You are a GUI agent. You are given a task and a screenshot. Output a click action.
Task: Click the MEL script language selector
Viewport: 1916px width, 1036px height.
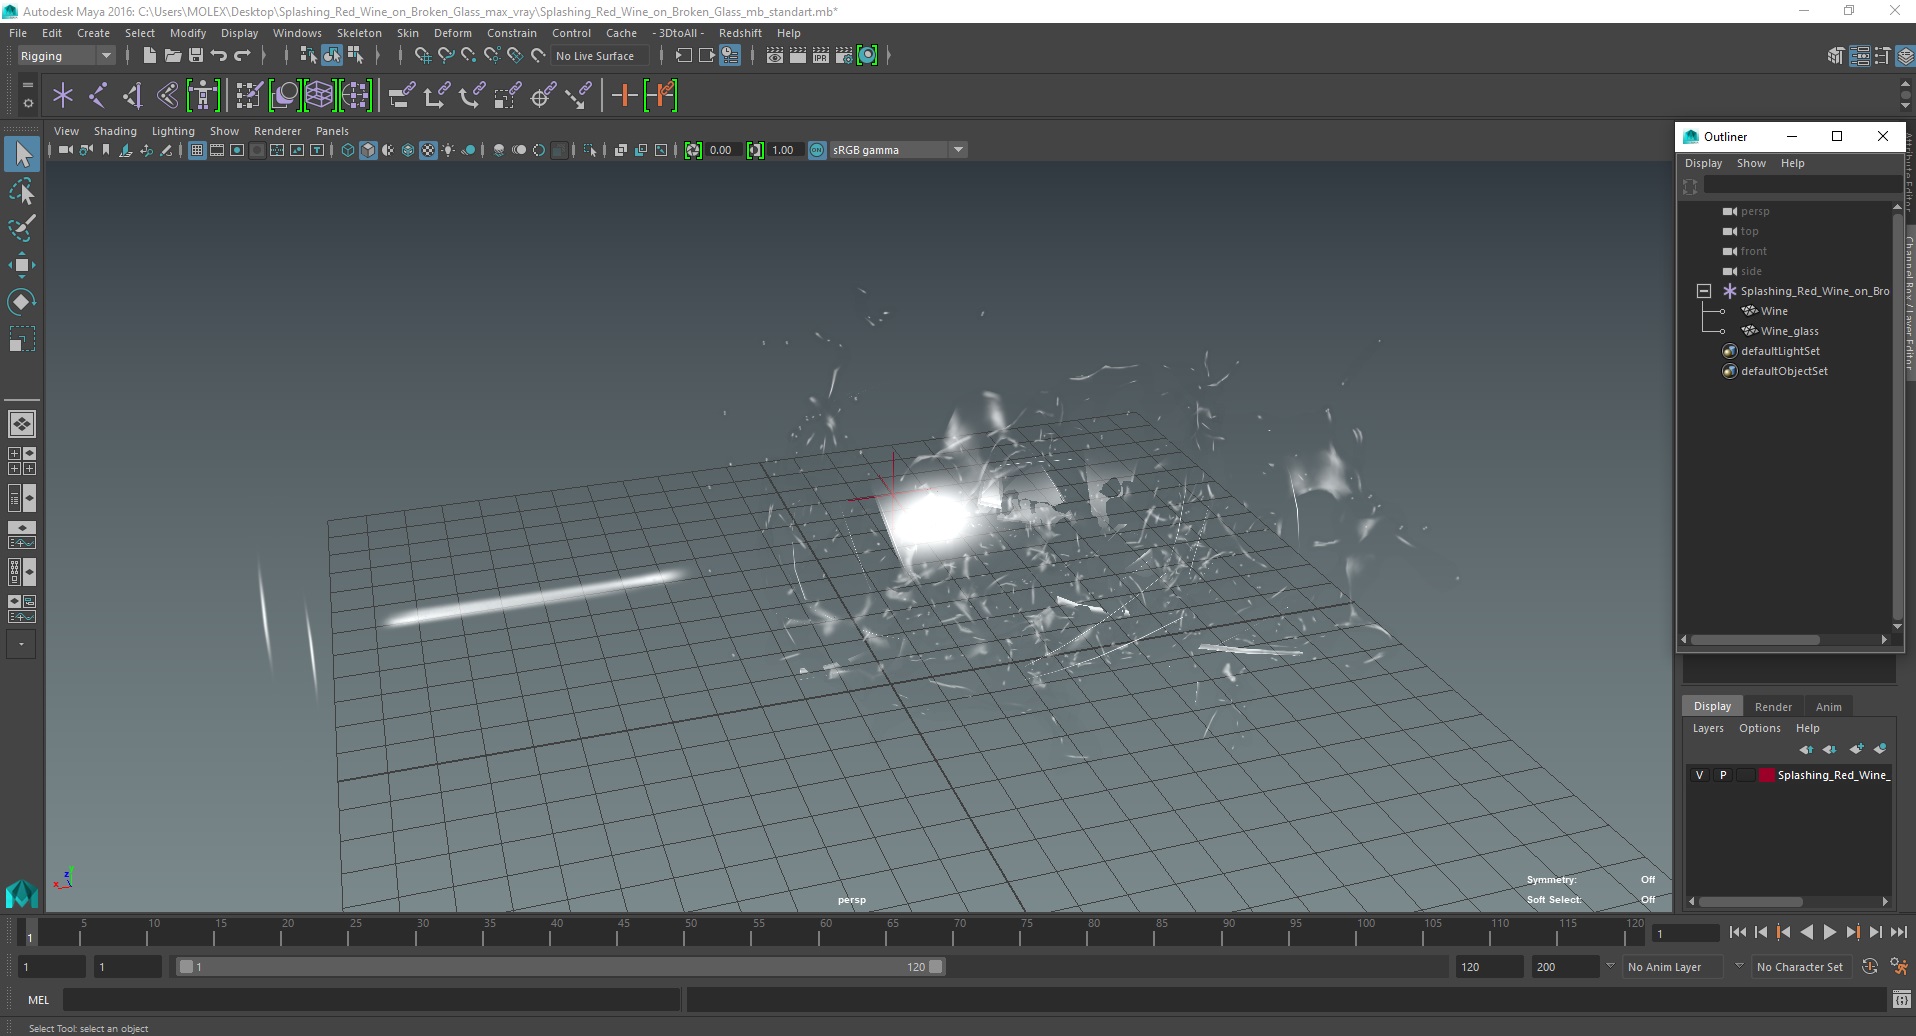tap(38, 1000)
